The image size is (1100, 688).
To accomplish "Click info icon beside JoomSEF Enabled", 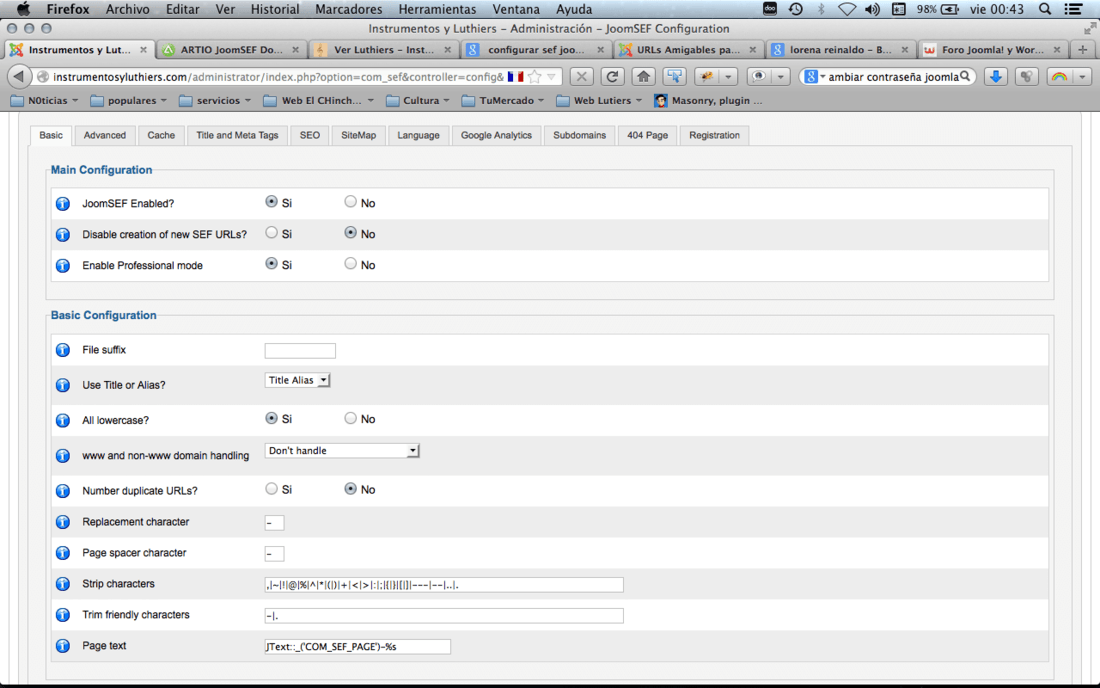I will 63,203.
